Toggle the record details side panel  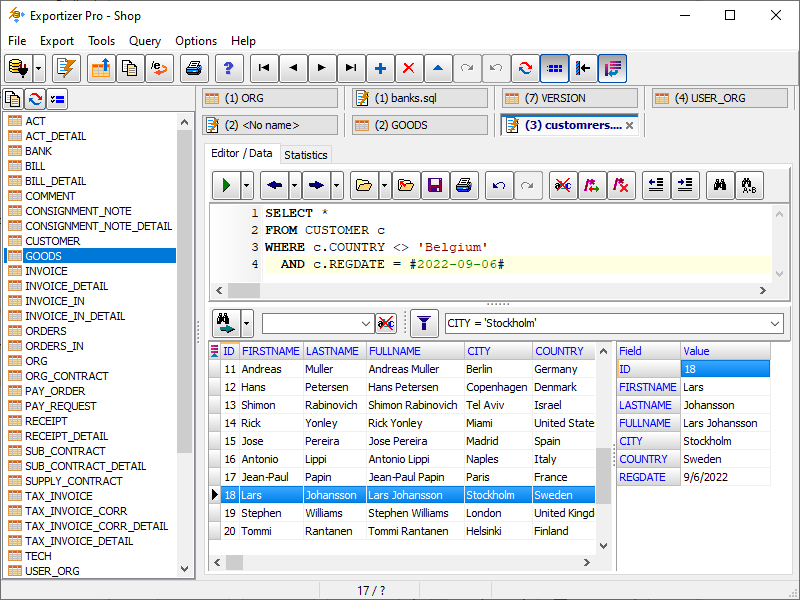tap(611, 70)
